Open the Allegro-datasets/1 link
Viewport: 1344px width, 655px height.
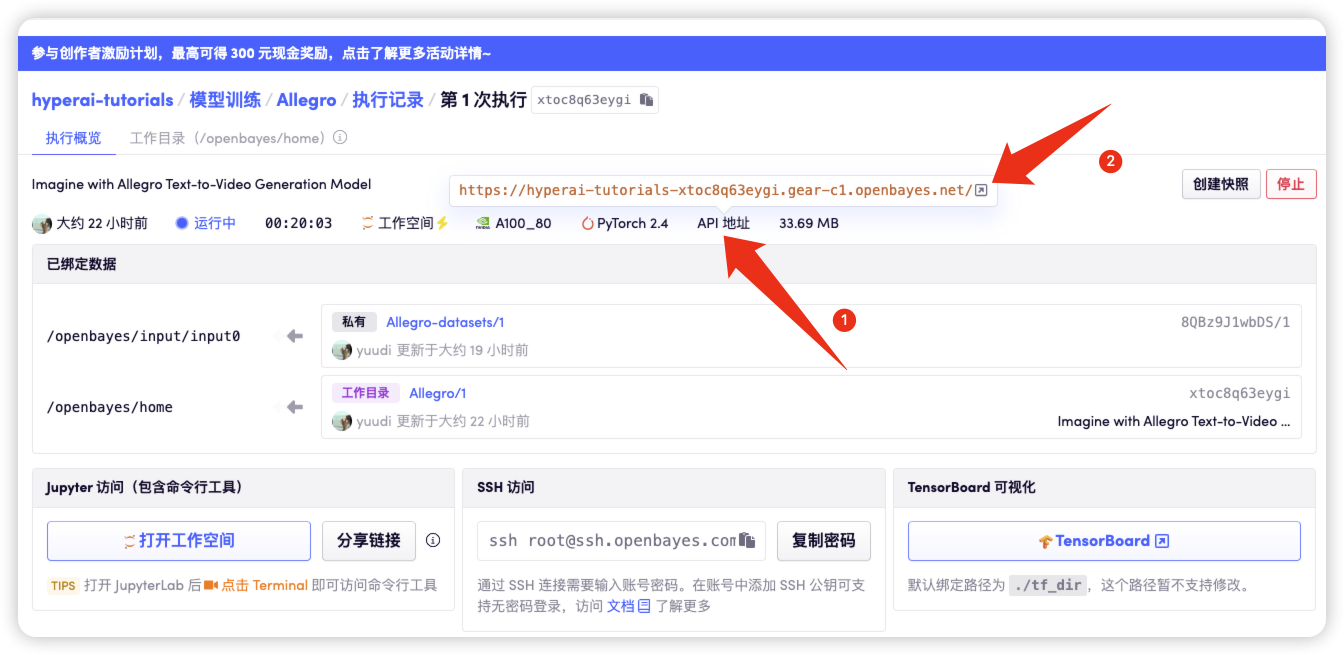point(445,322)
